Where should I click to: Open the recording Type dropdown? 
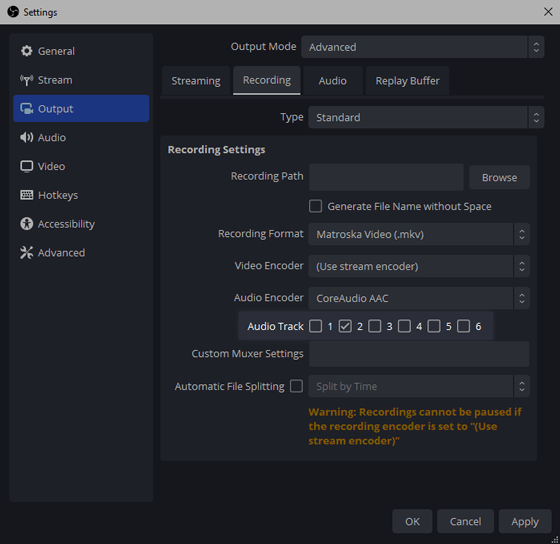pos(426,117)
